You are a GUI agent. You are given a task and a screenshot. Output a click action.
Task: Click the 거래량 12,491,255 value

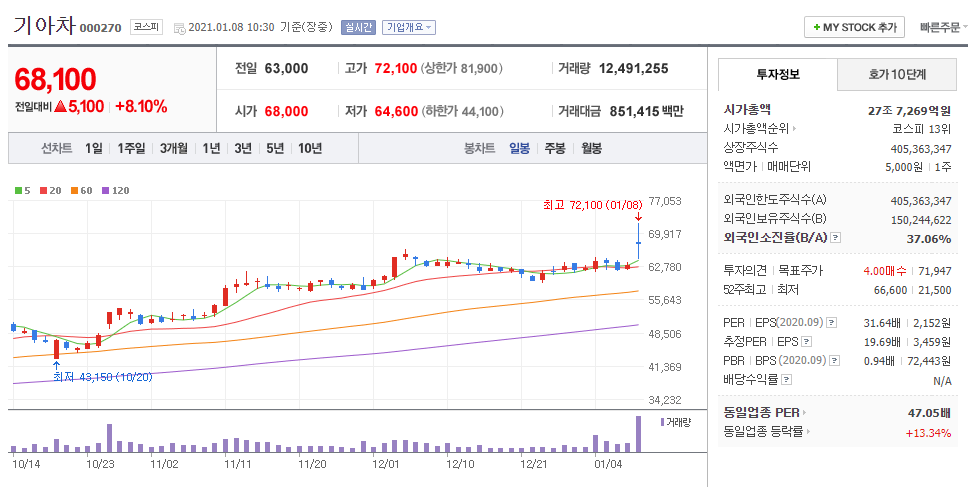point(634,69)
